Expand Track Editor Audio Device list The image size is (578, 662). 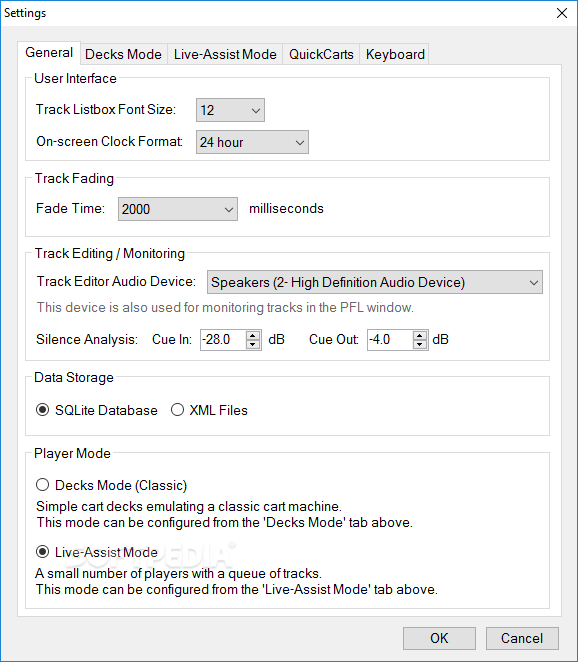tap(374, 282)
